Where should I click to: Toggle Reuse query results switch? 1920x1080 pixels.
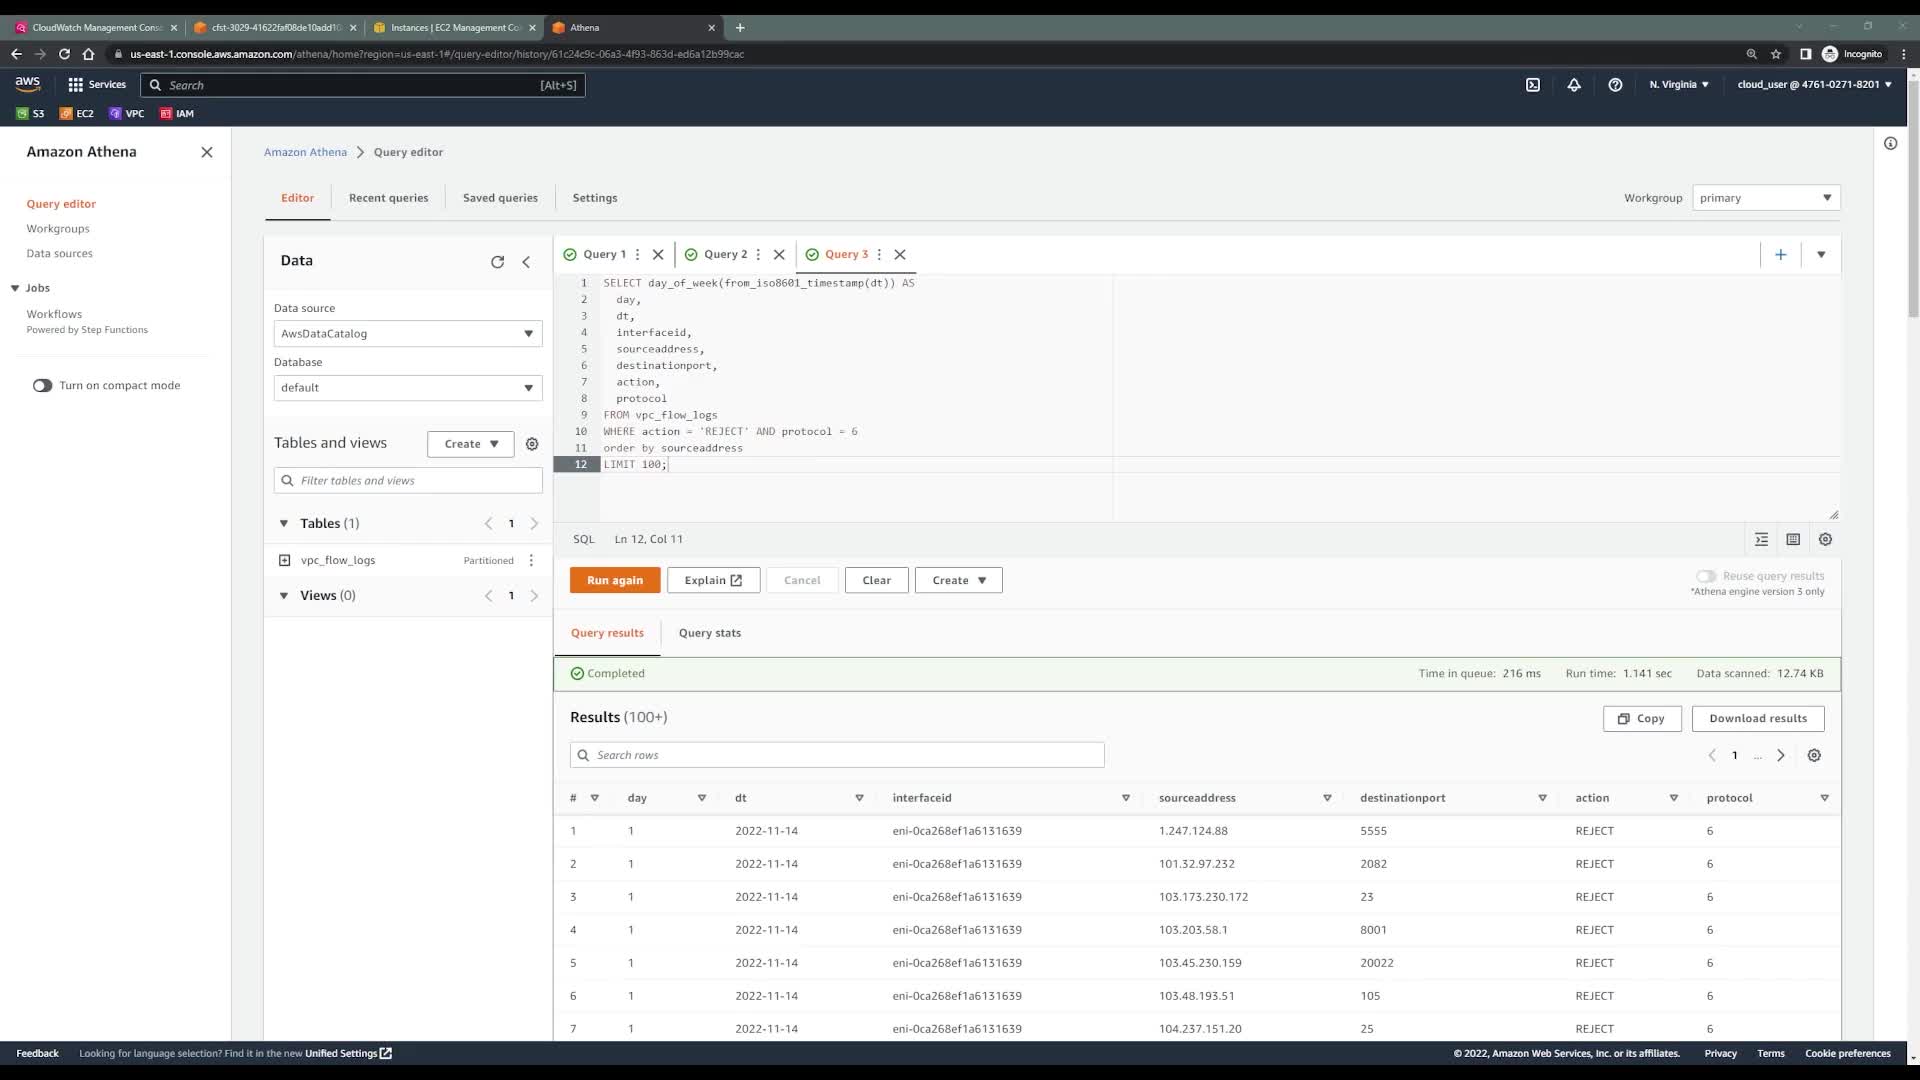[1706, 576]
